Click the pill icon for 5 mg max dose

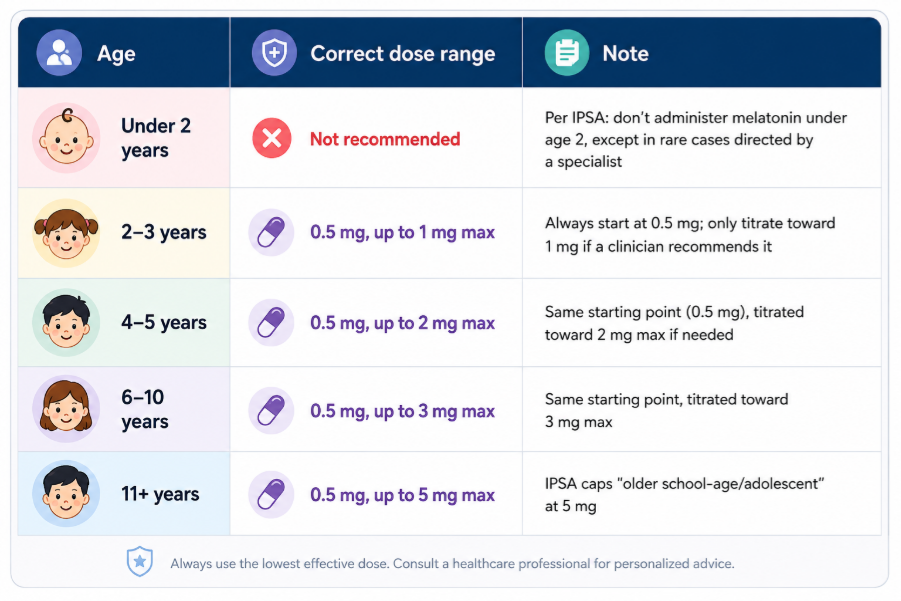coord(271,494)
